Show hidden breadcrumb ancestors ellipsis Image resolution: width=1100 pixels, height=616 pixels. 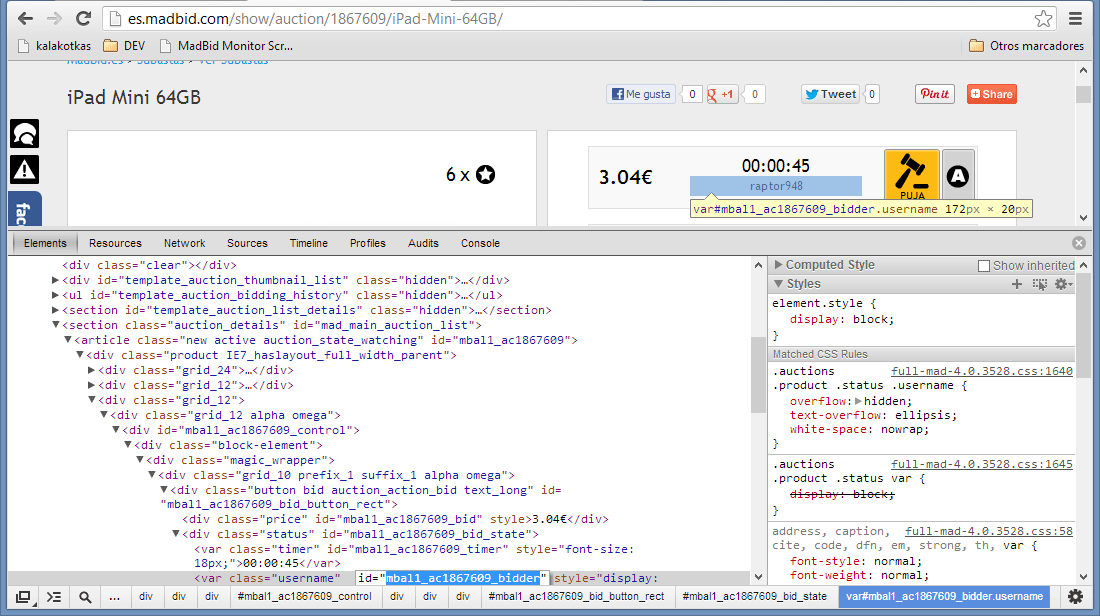point(114,596)
